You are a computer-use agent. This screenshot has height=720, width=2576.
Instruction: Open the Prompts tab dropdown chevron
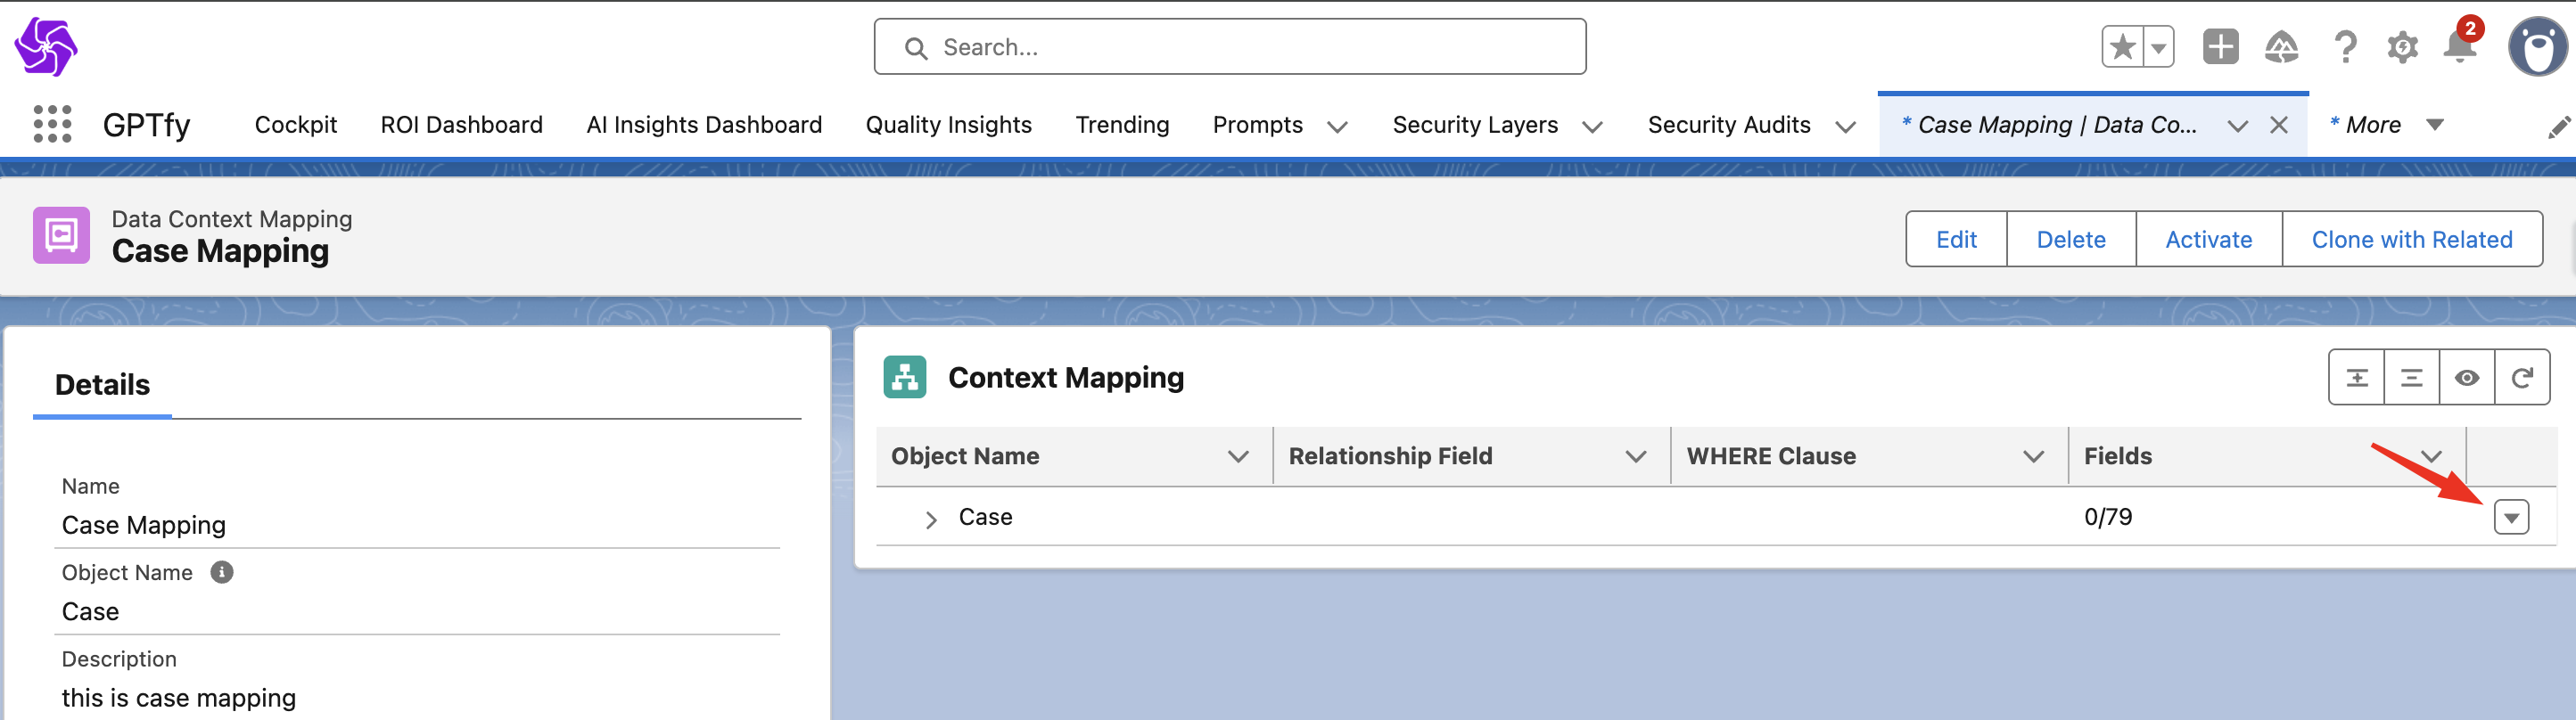(x=1337, y=126)
